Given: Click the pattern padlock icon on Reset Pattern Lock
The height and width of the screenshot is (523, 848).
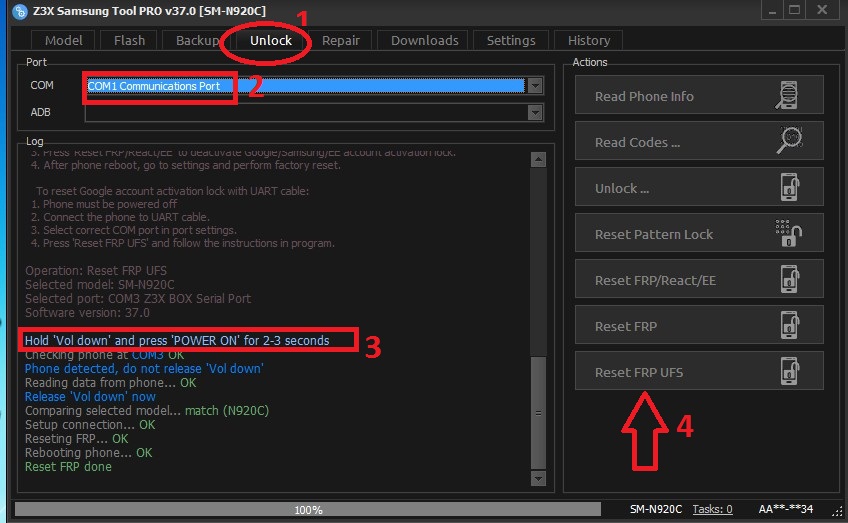Looking at the screenshot, I should pyautogui.click(x=789, y=233).
